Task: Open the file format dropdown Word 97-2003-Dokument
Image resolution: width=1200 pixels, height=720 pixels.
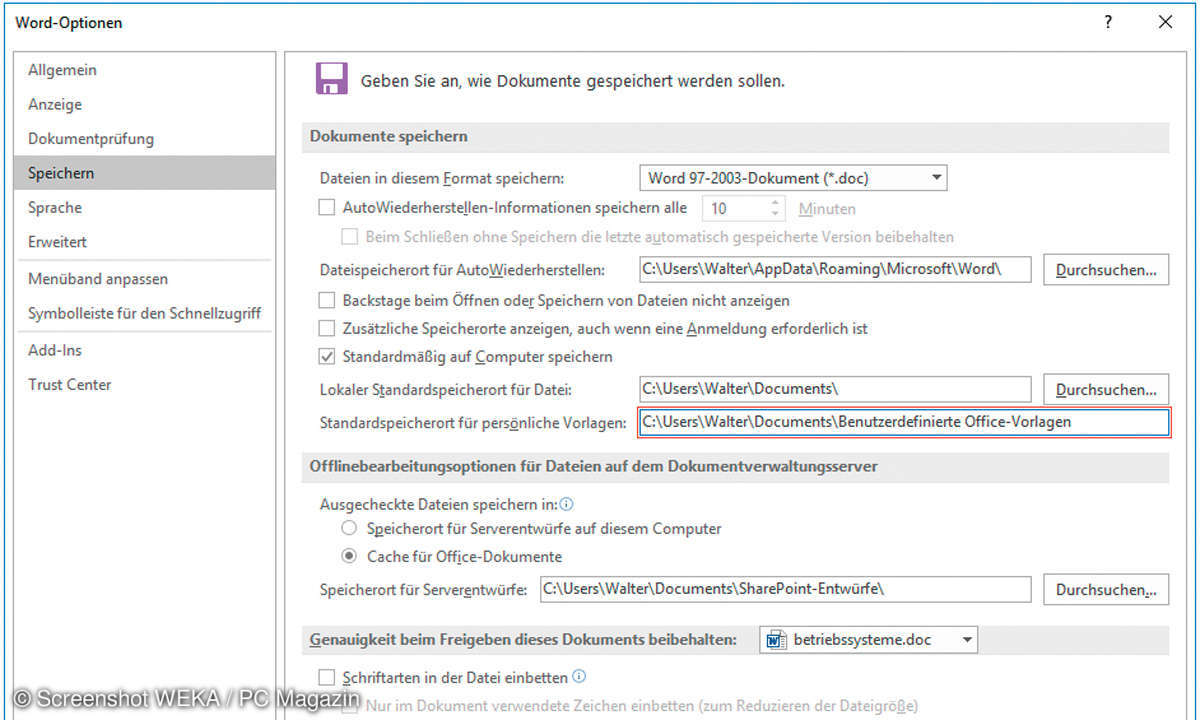Action: click(793, 178)
